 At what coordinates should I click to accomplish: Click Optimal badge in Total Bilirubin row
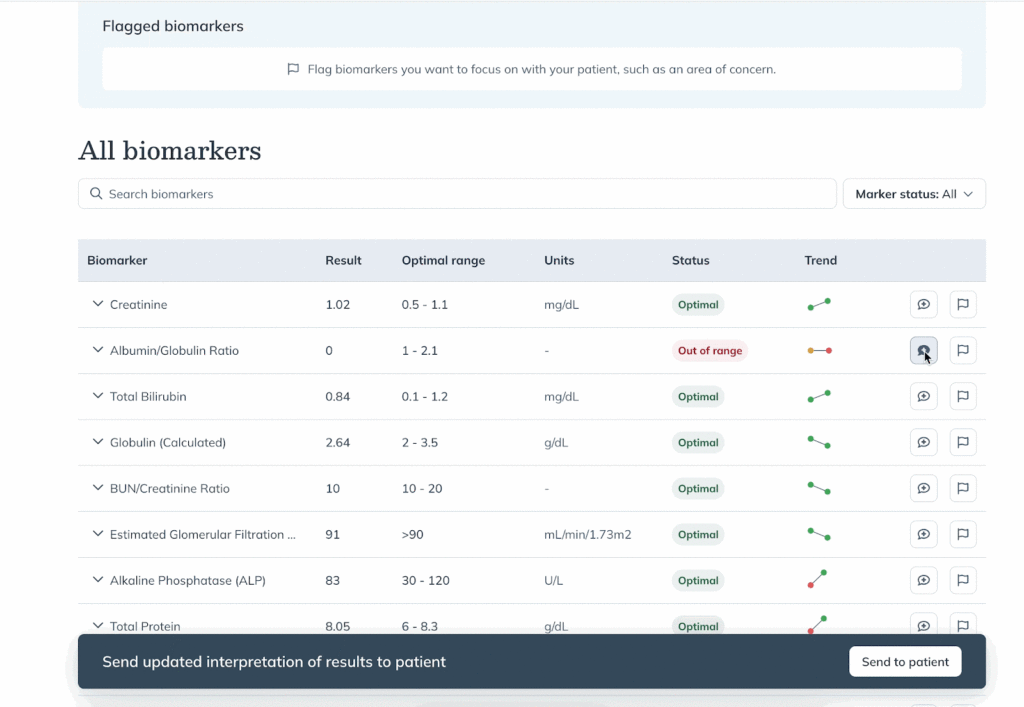(697, 396)
